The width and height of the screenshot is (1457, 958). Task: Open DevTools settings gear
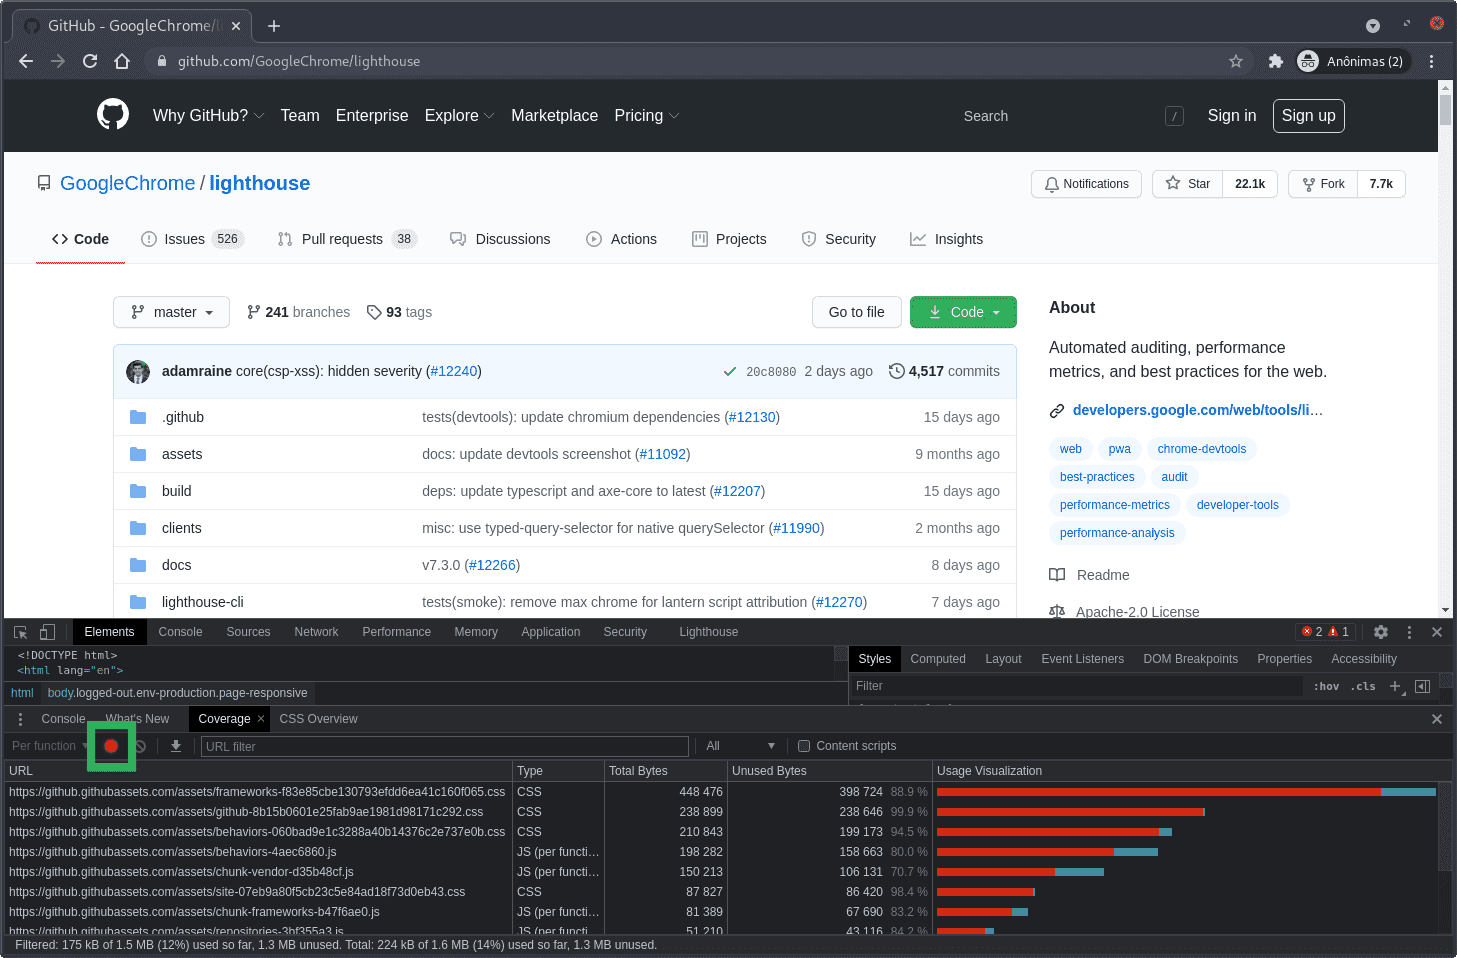click(1381, 632)
